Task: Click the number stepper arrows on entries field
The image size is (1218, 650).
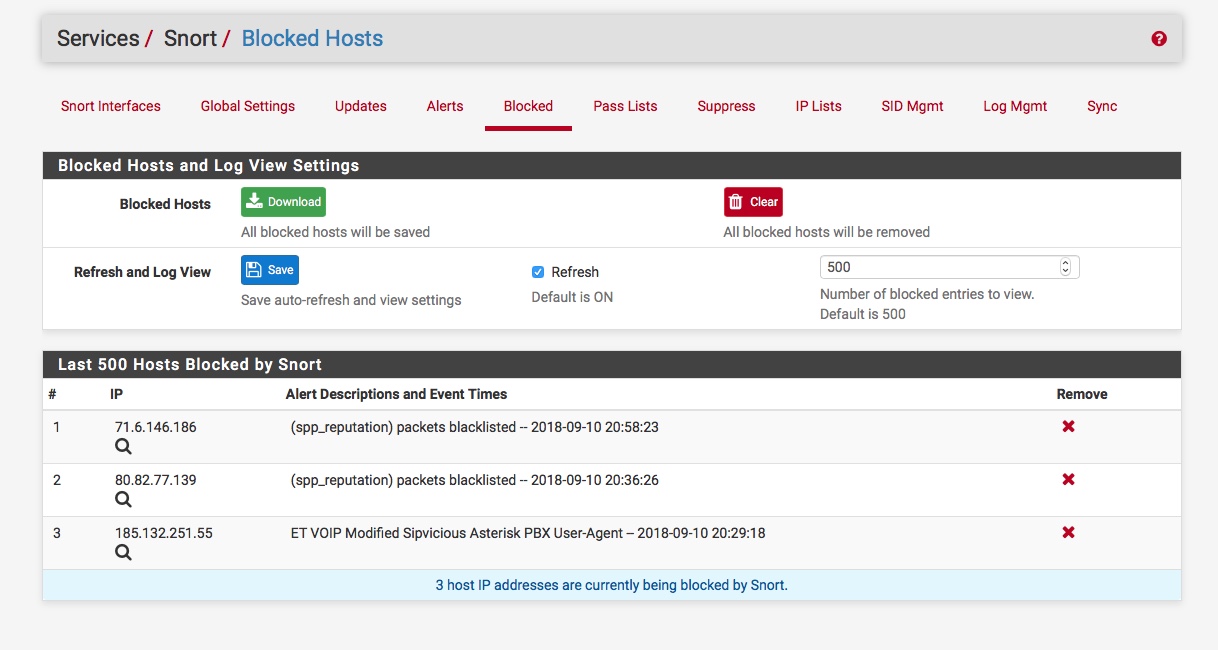Action: coord(1065,267)
